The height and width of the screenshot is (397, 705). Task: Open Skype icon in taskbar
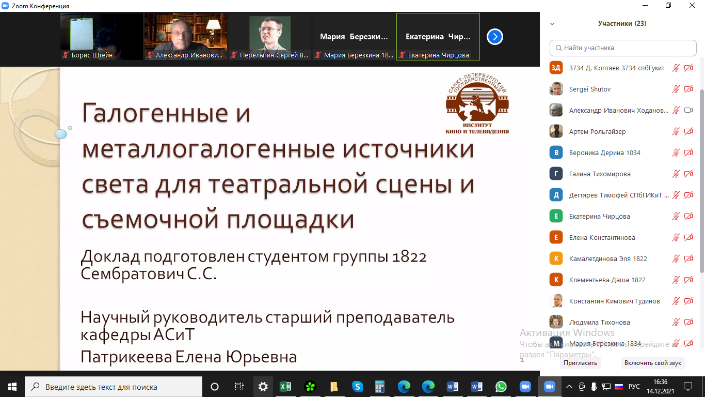pos(357,387)
